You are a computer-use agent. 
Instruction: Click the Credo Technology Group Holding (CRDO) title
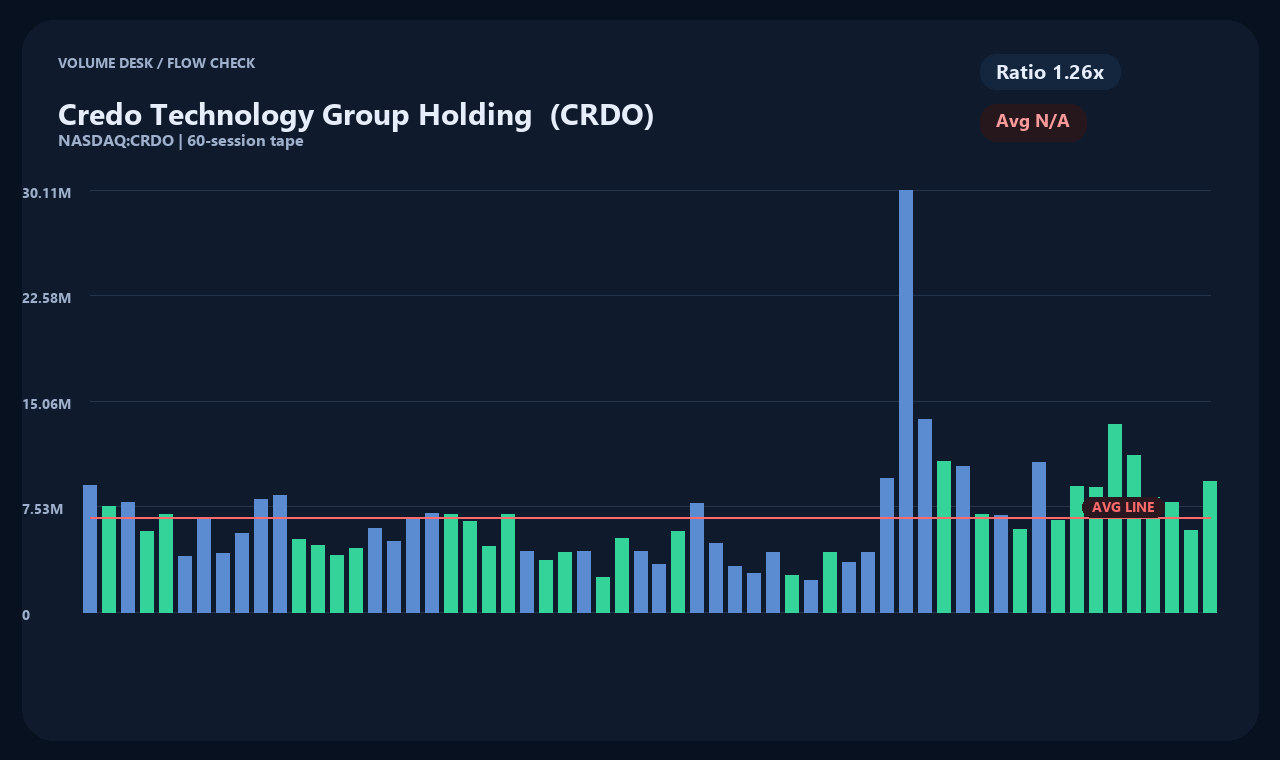click(356, 115)
